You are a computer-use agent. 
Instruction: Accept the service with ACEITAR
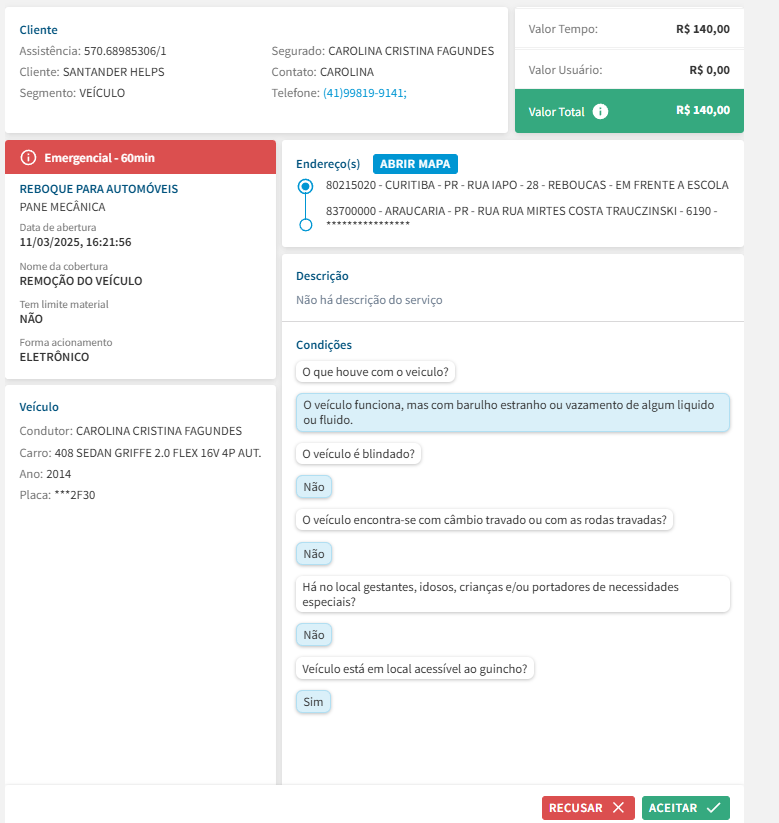coord(685,808)
